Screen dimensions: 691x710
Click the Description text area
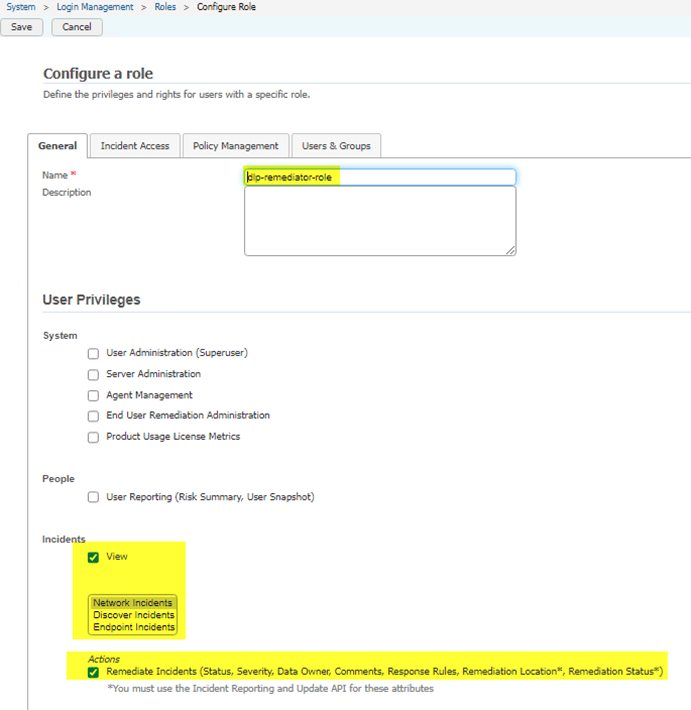click(380, 221)
